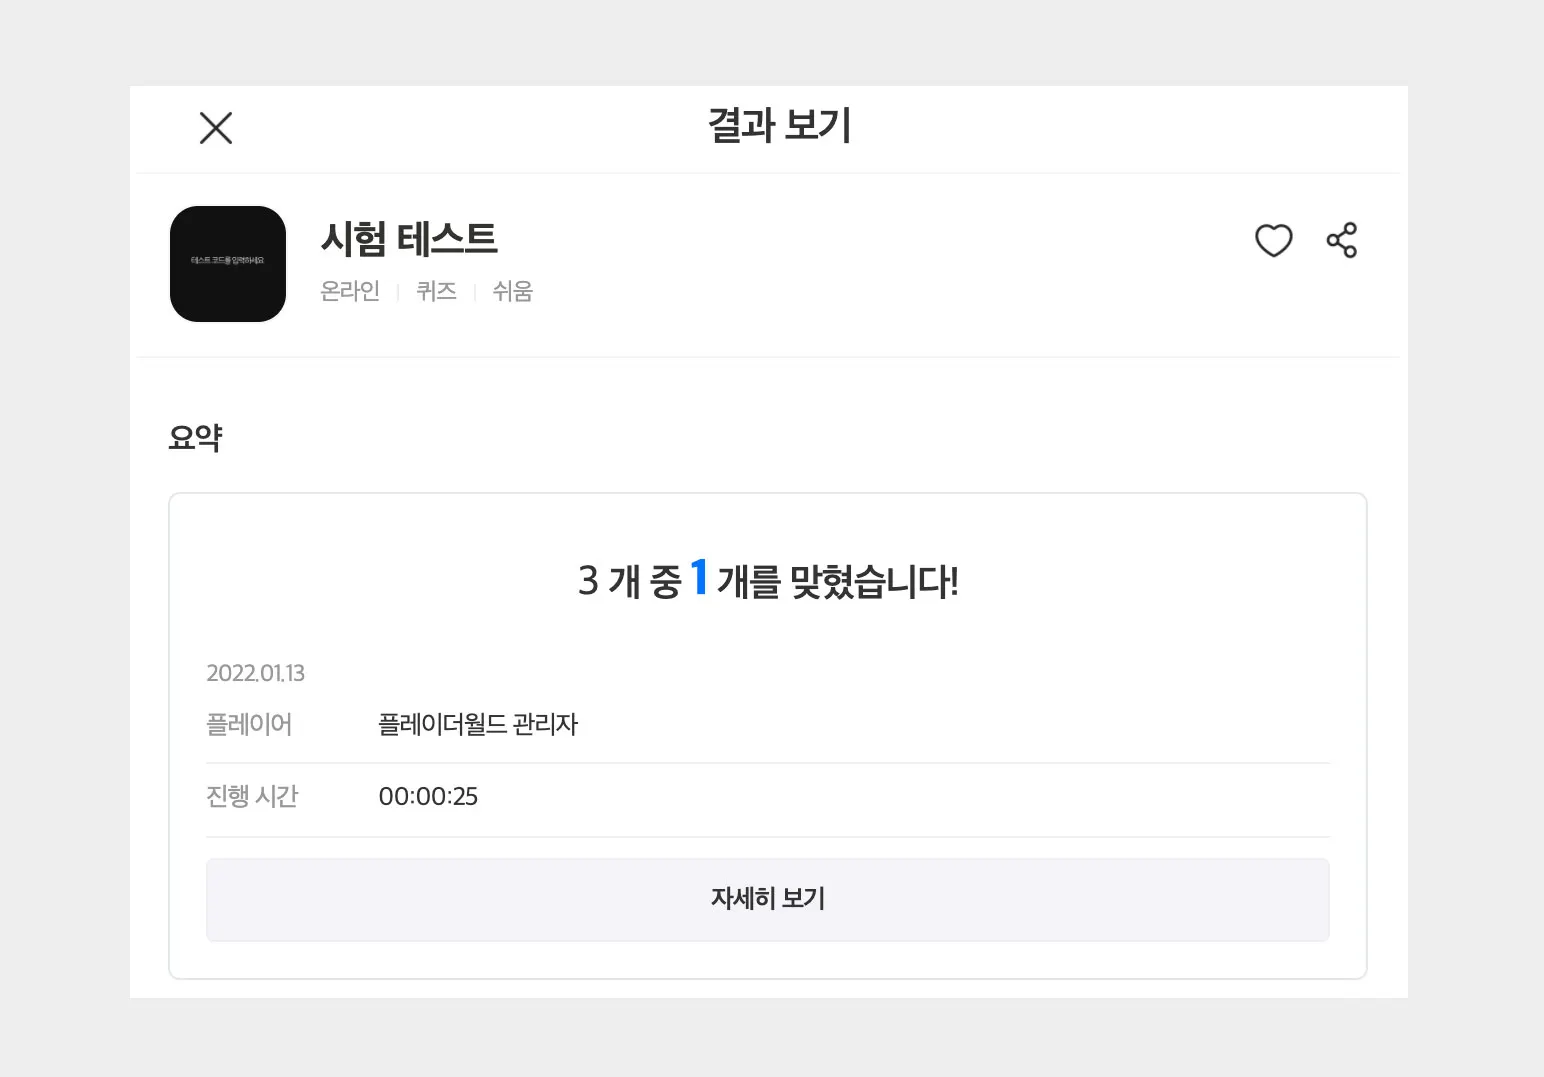Image resolution: width=1544 pixels, height=1077 pixels.
Task: Click the 자세히 보기 button
Action: (767, 899)
